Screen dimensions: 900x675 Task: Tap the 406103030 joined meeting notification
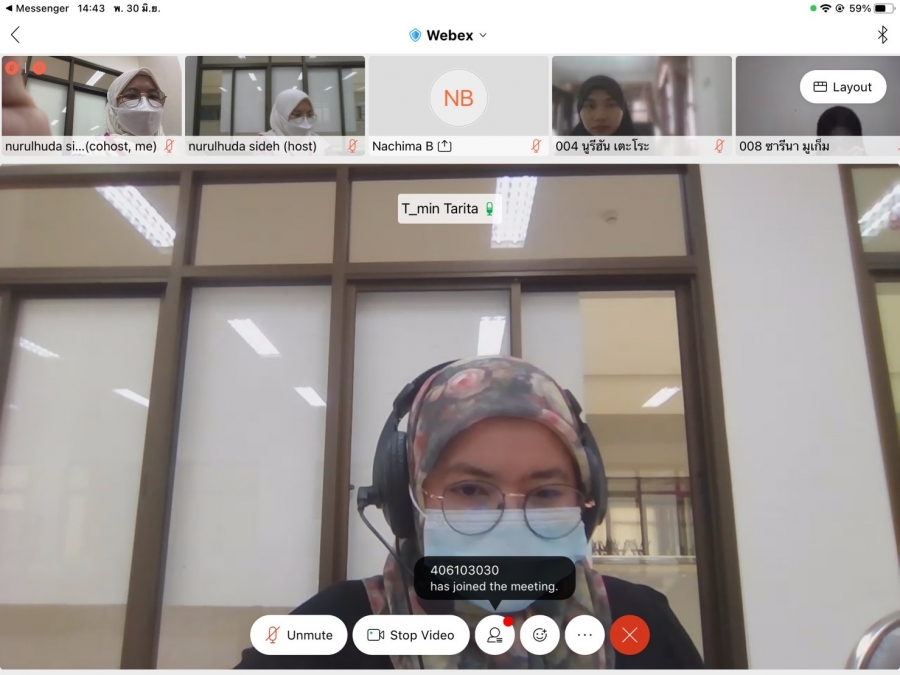(x=494, y=578)
